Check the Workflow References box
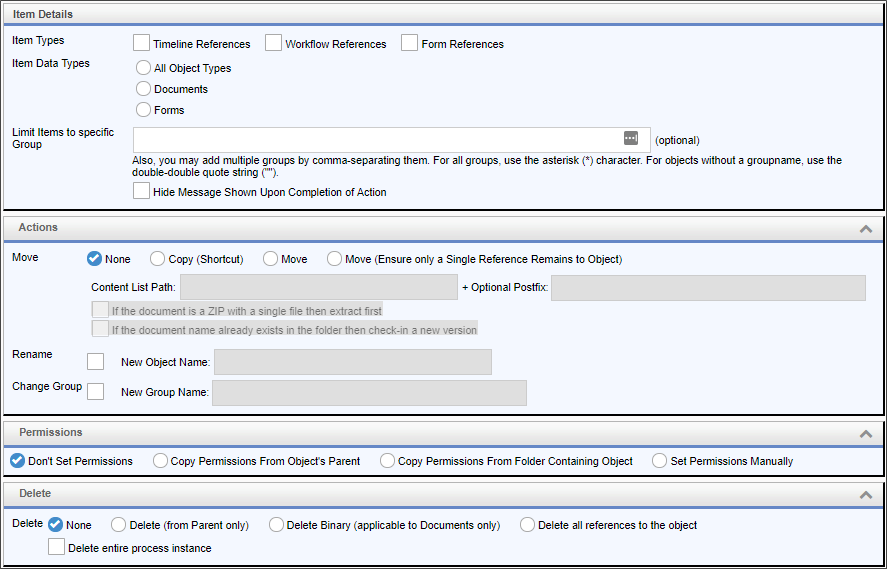 click(274, 43)
